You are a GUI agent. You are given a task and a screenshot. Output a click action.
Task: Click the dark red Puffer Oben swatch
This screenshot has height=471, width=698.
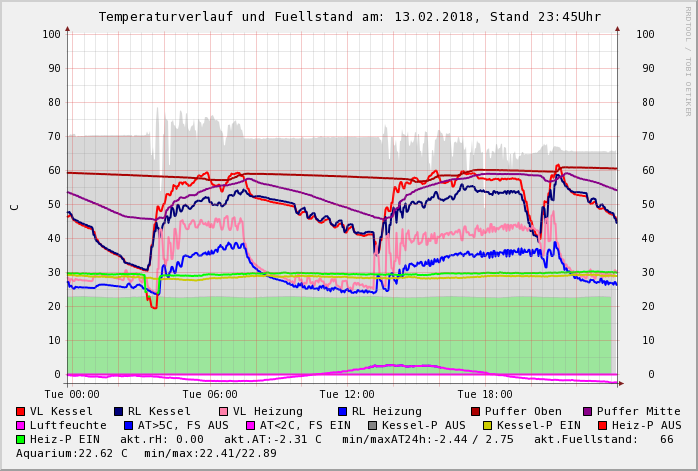pos(476,411)
